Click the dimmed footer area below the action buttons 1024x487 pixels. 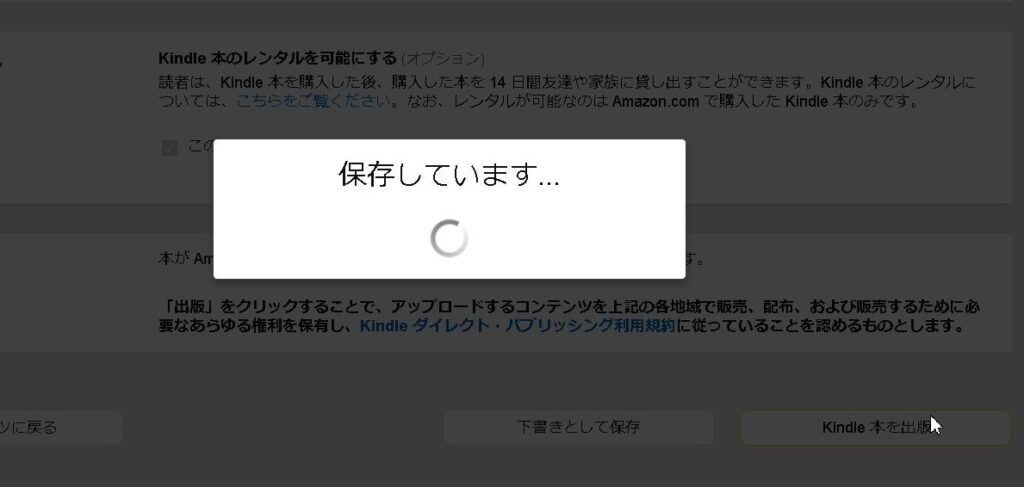coord(512,467)
